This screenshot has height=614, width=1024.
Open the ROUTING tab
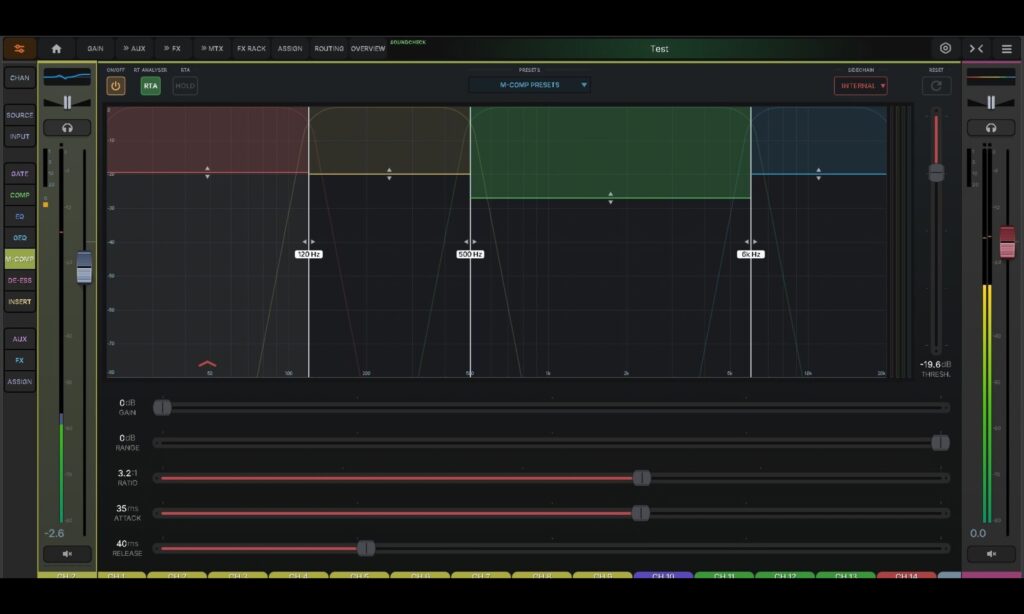[328, 49]
